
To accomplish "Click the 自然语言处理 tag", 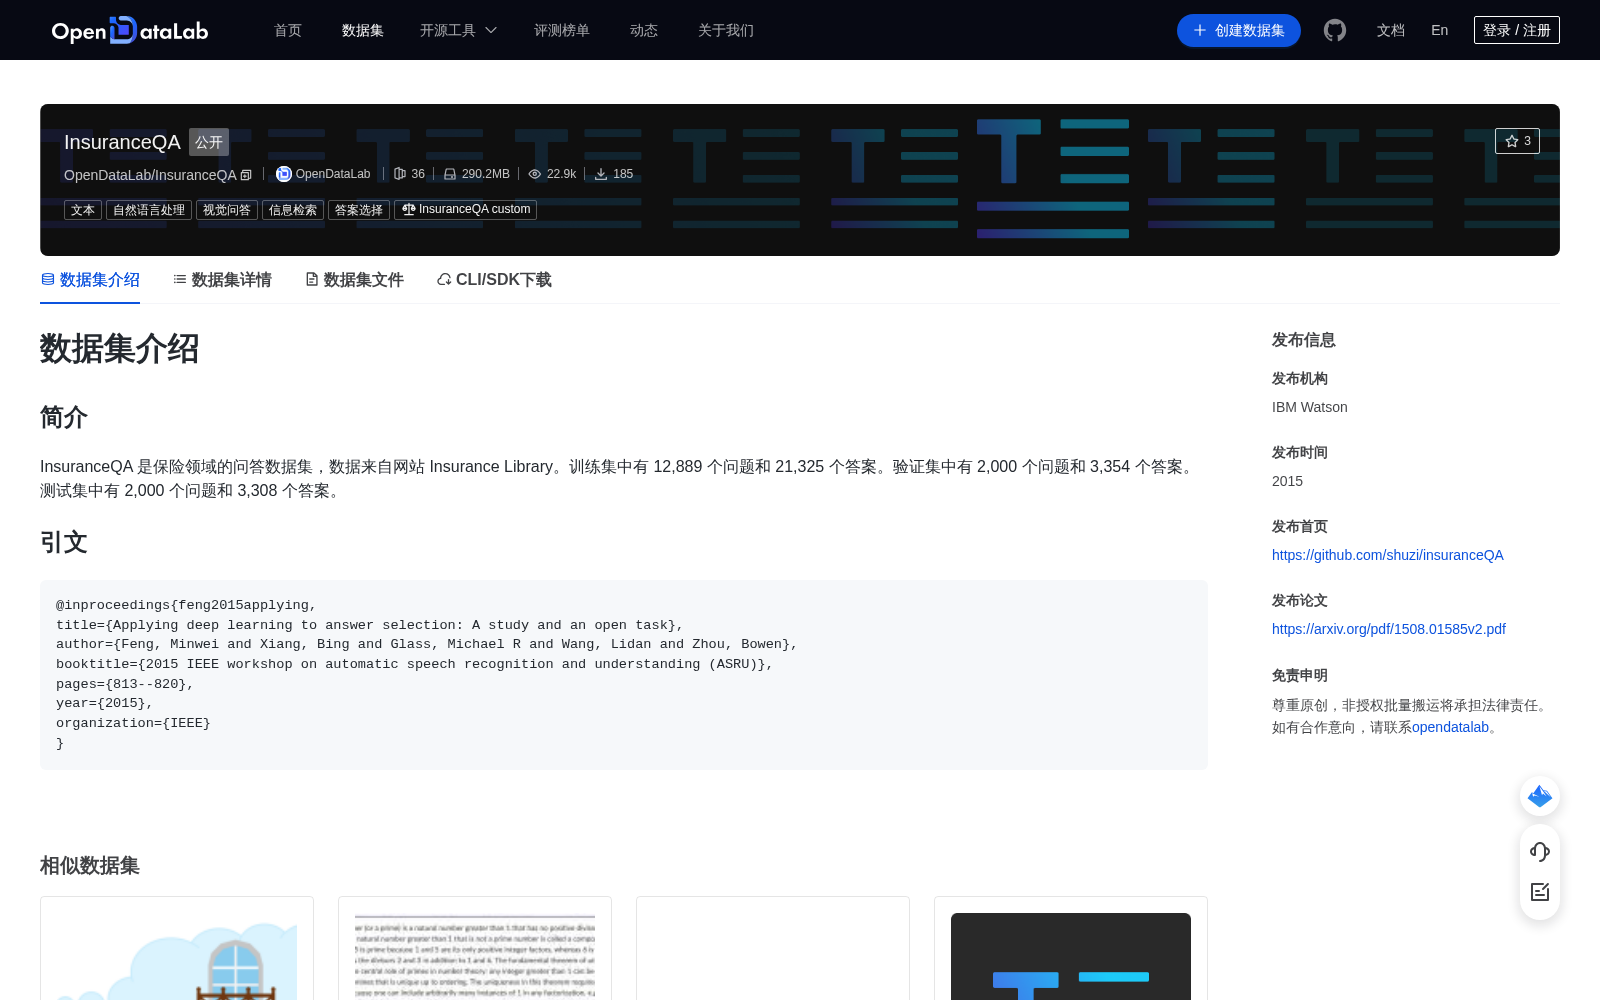I will click(x=149, y=210).
